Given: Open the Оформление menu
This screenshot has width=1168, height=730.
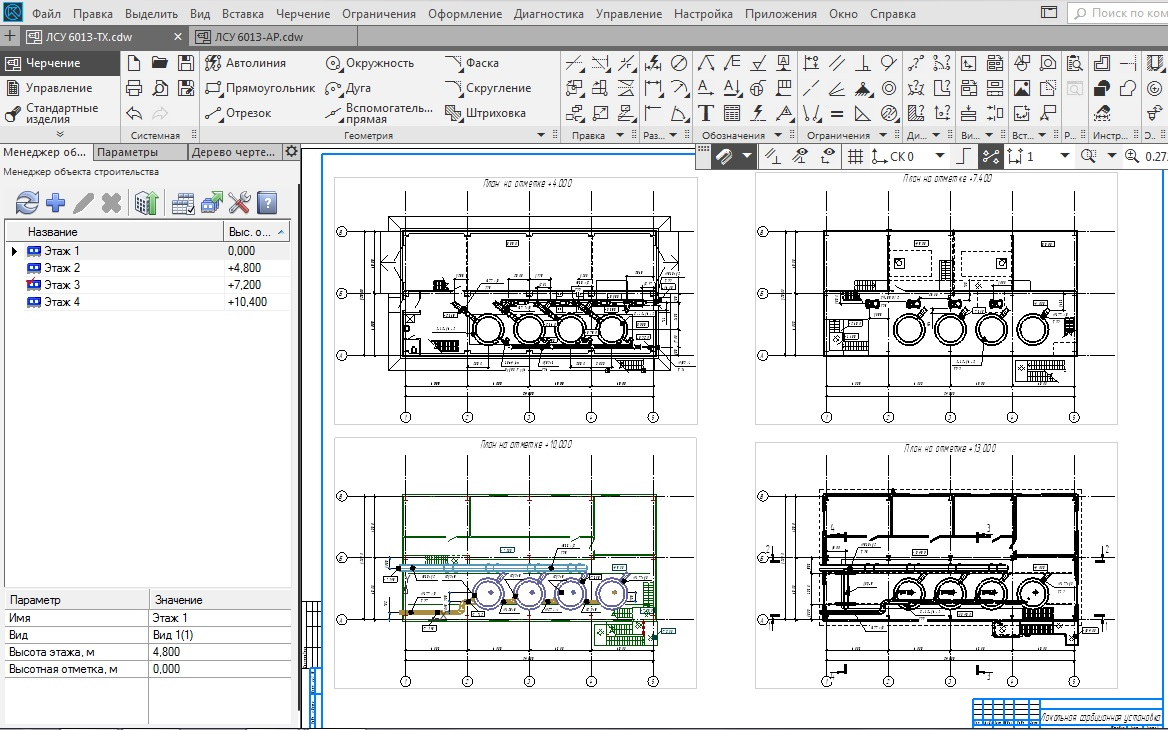Looking at the screenshot, I should pos(464,14).
